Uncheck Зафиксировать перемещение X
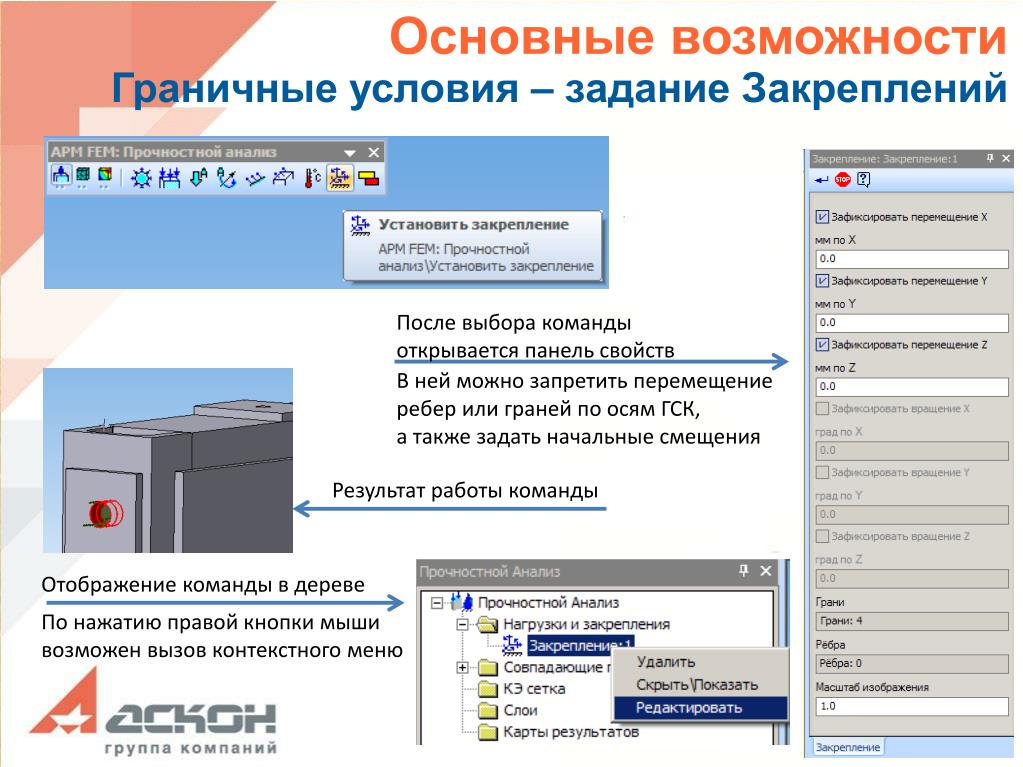Screen dimensions: 1023x767 click(x=822, y=217)
